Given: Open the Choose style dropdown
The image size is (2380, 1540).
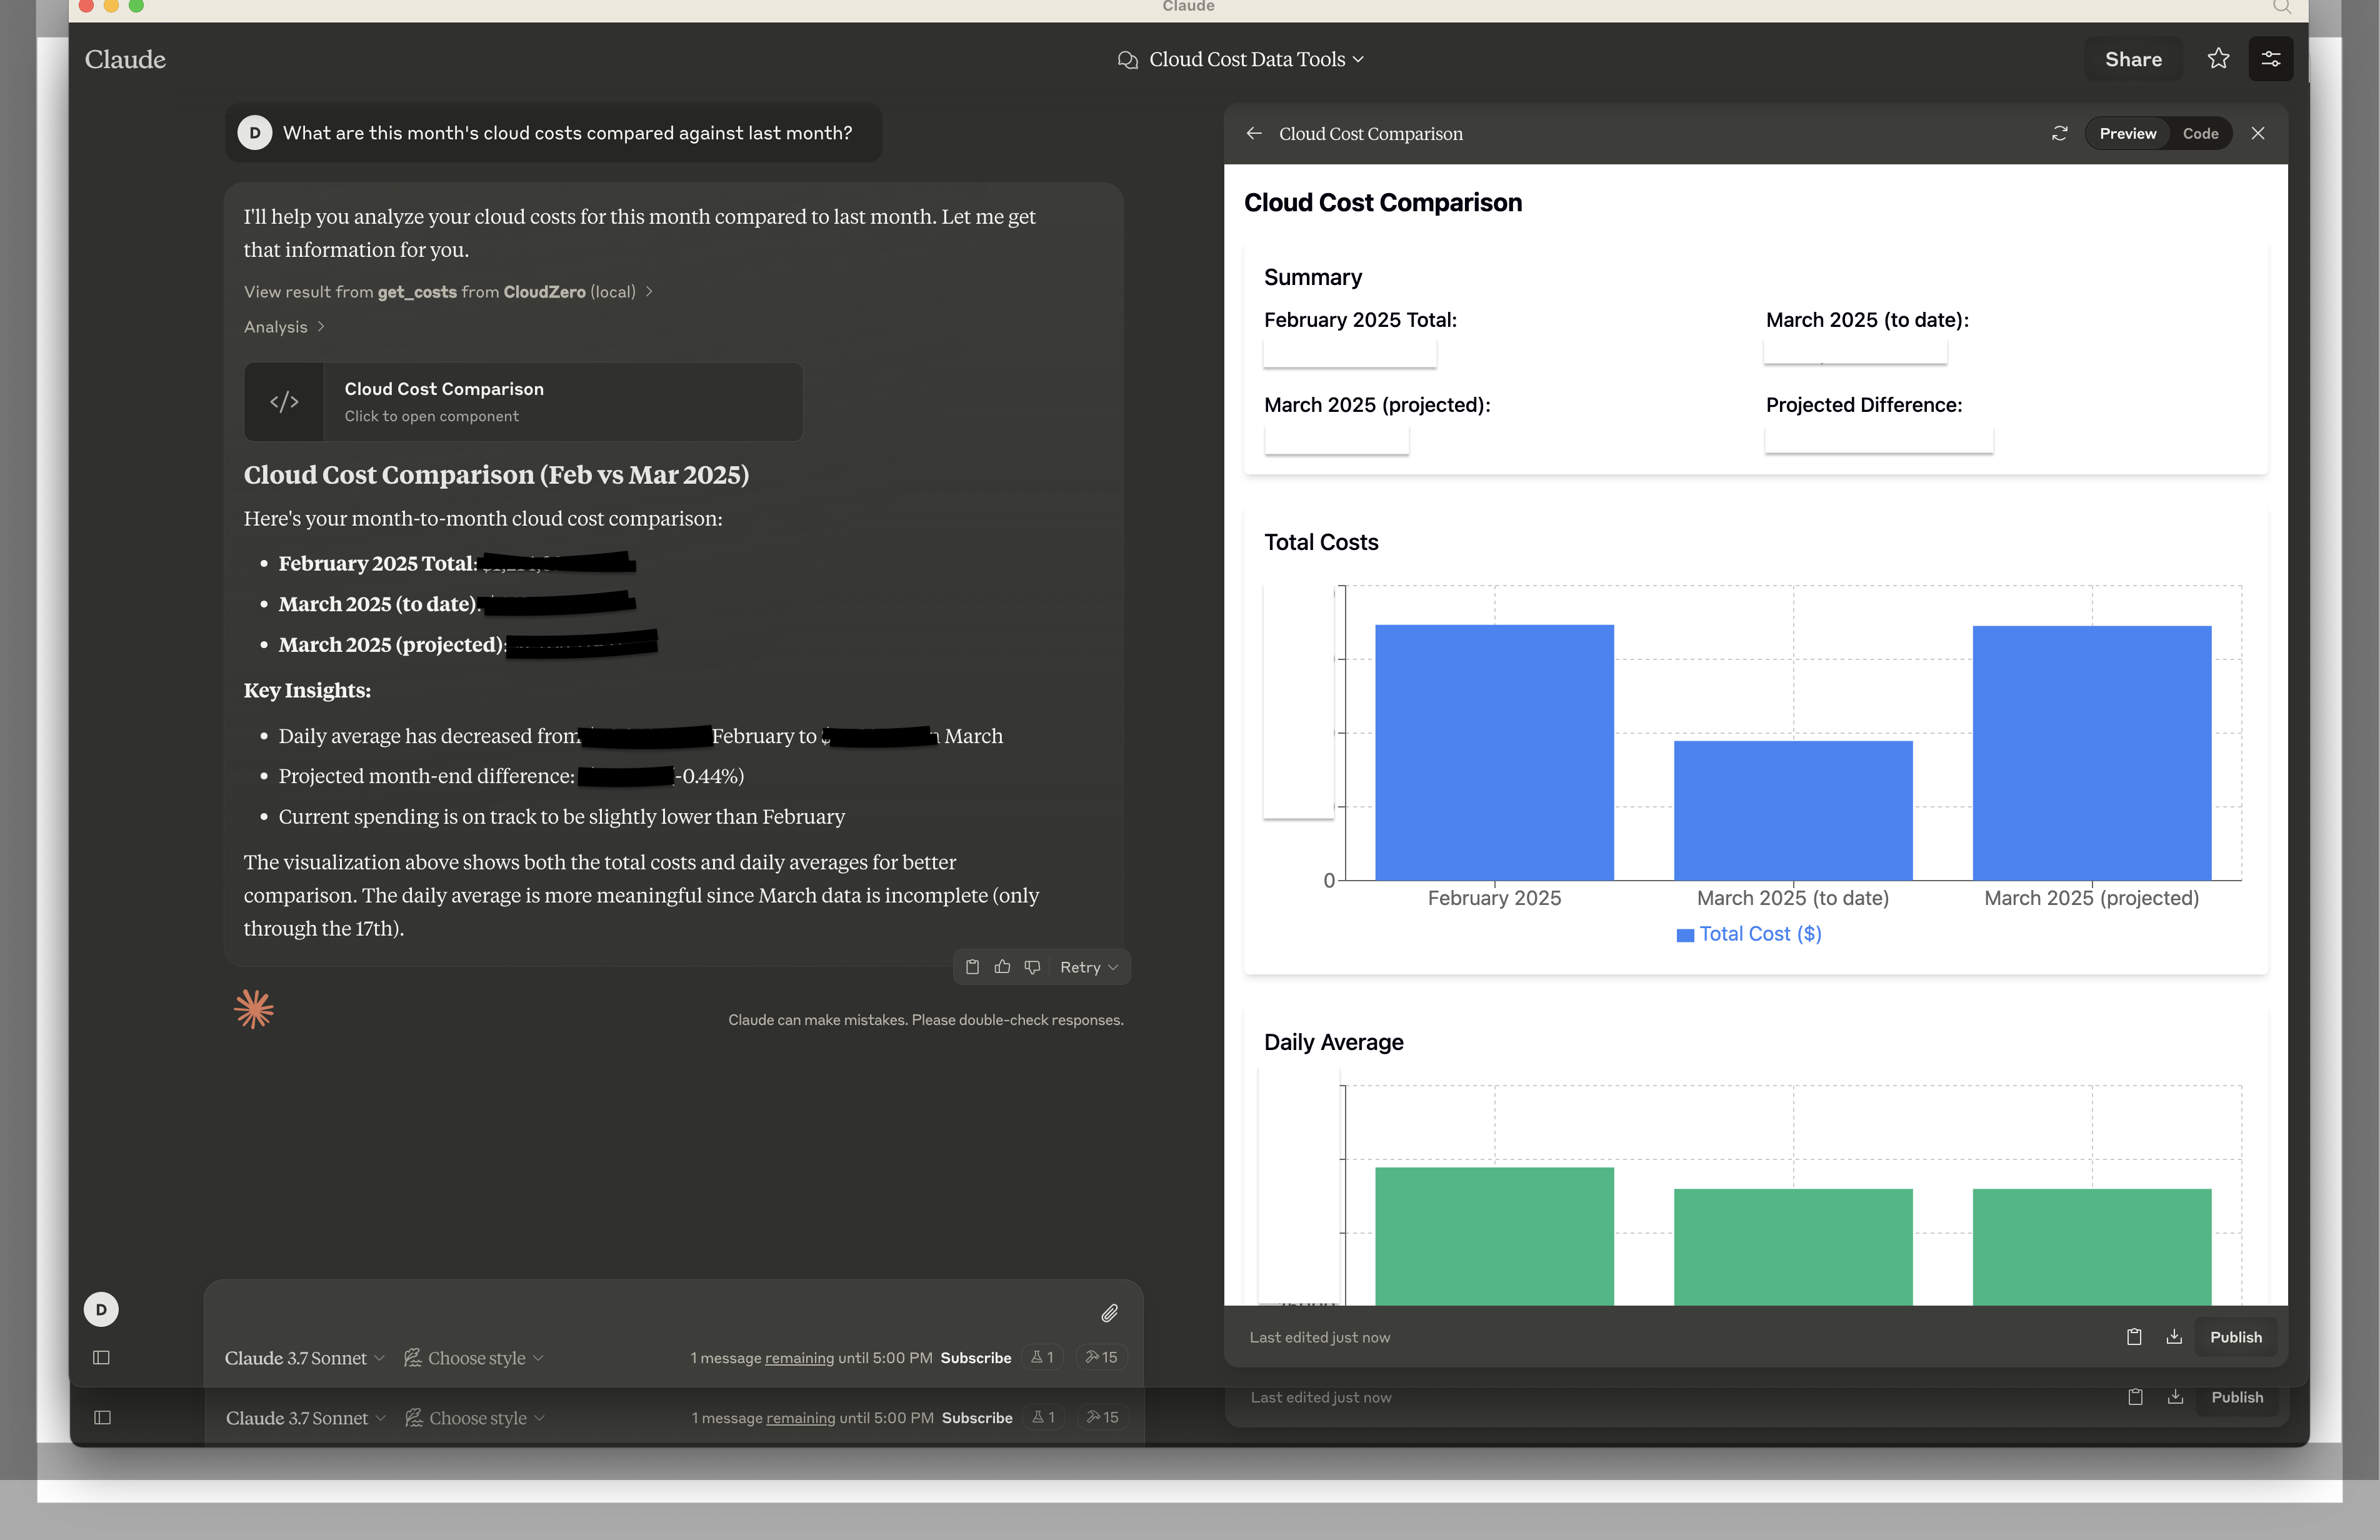Looking at the screenshot, I should (475, 1358).
